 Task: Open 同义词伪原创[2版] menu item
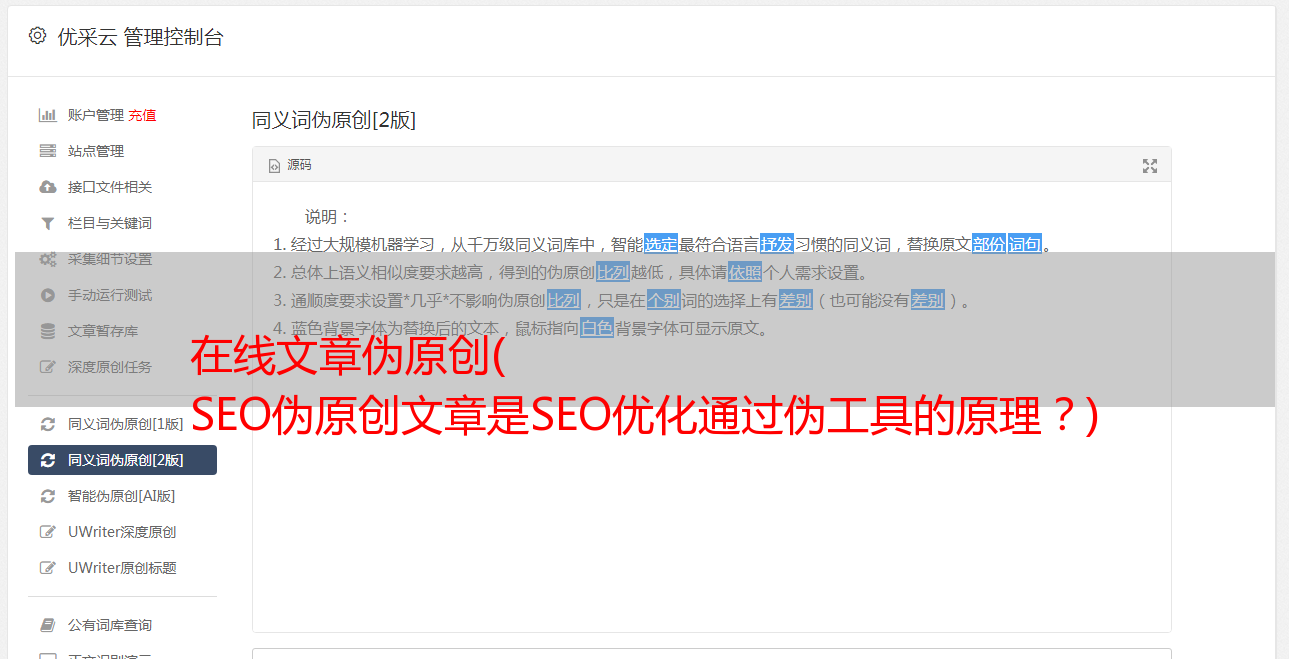pos(122,460)
